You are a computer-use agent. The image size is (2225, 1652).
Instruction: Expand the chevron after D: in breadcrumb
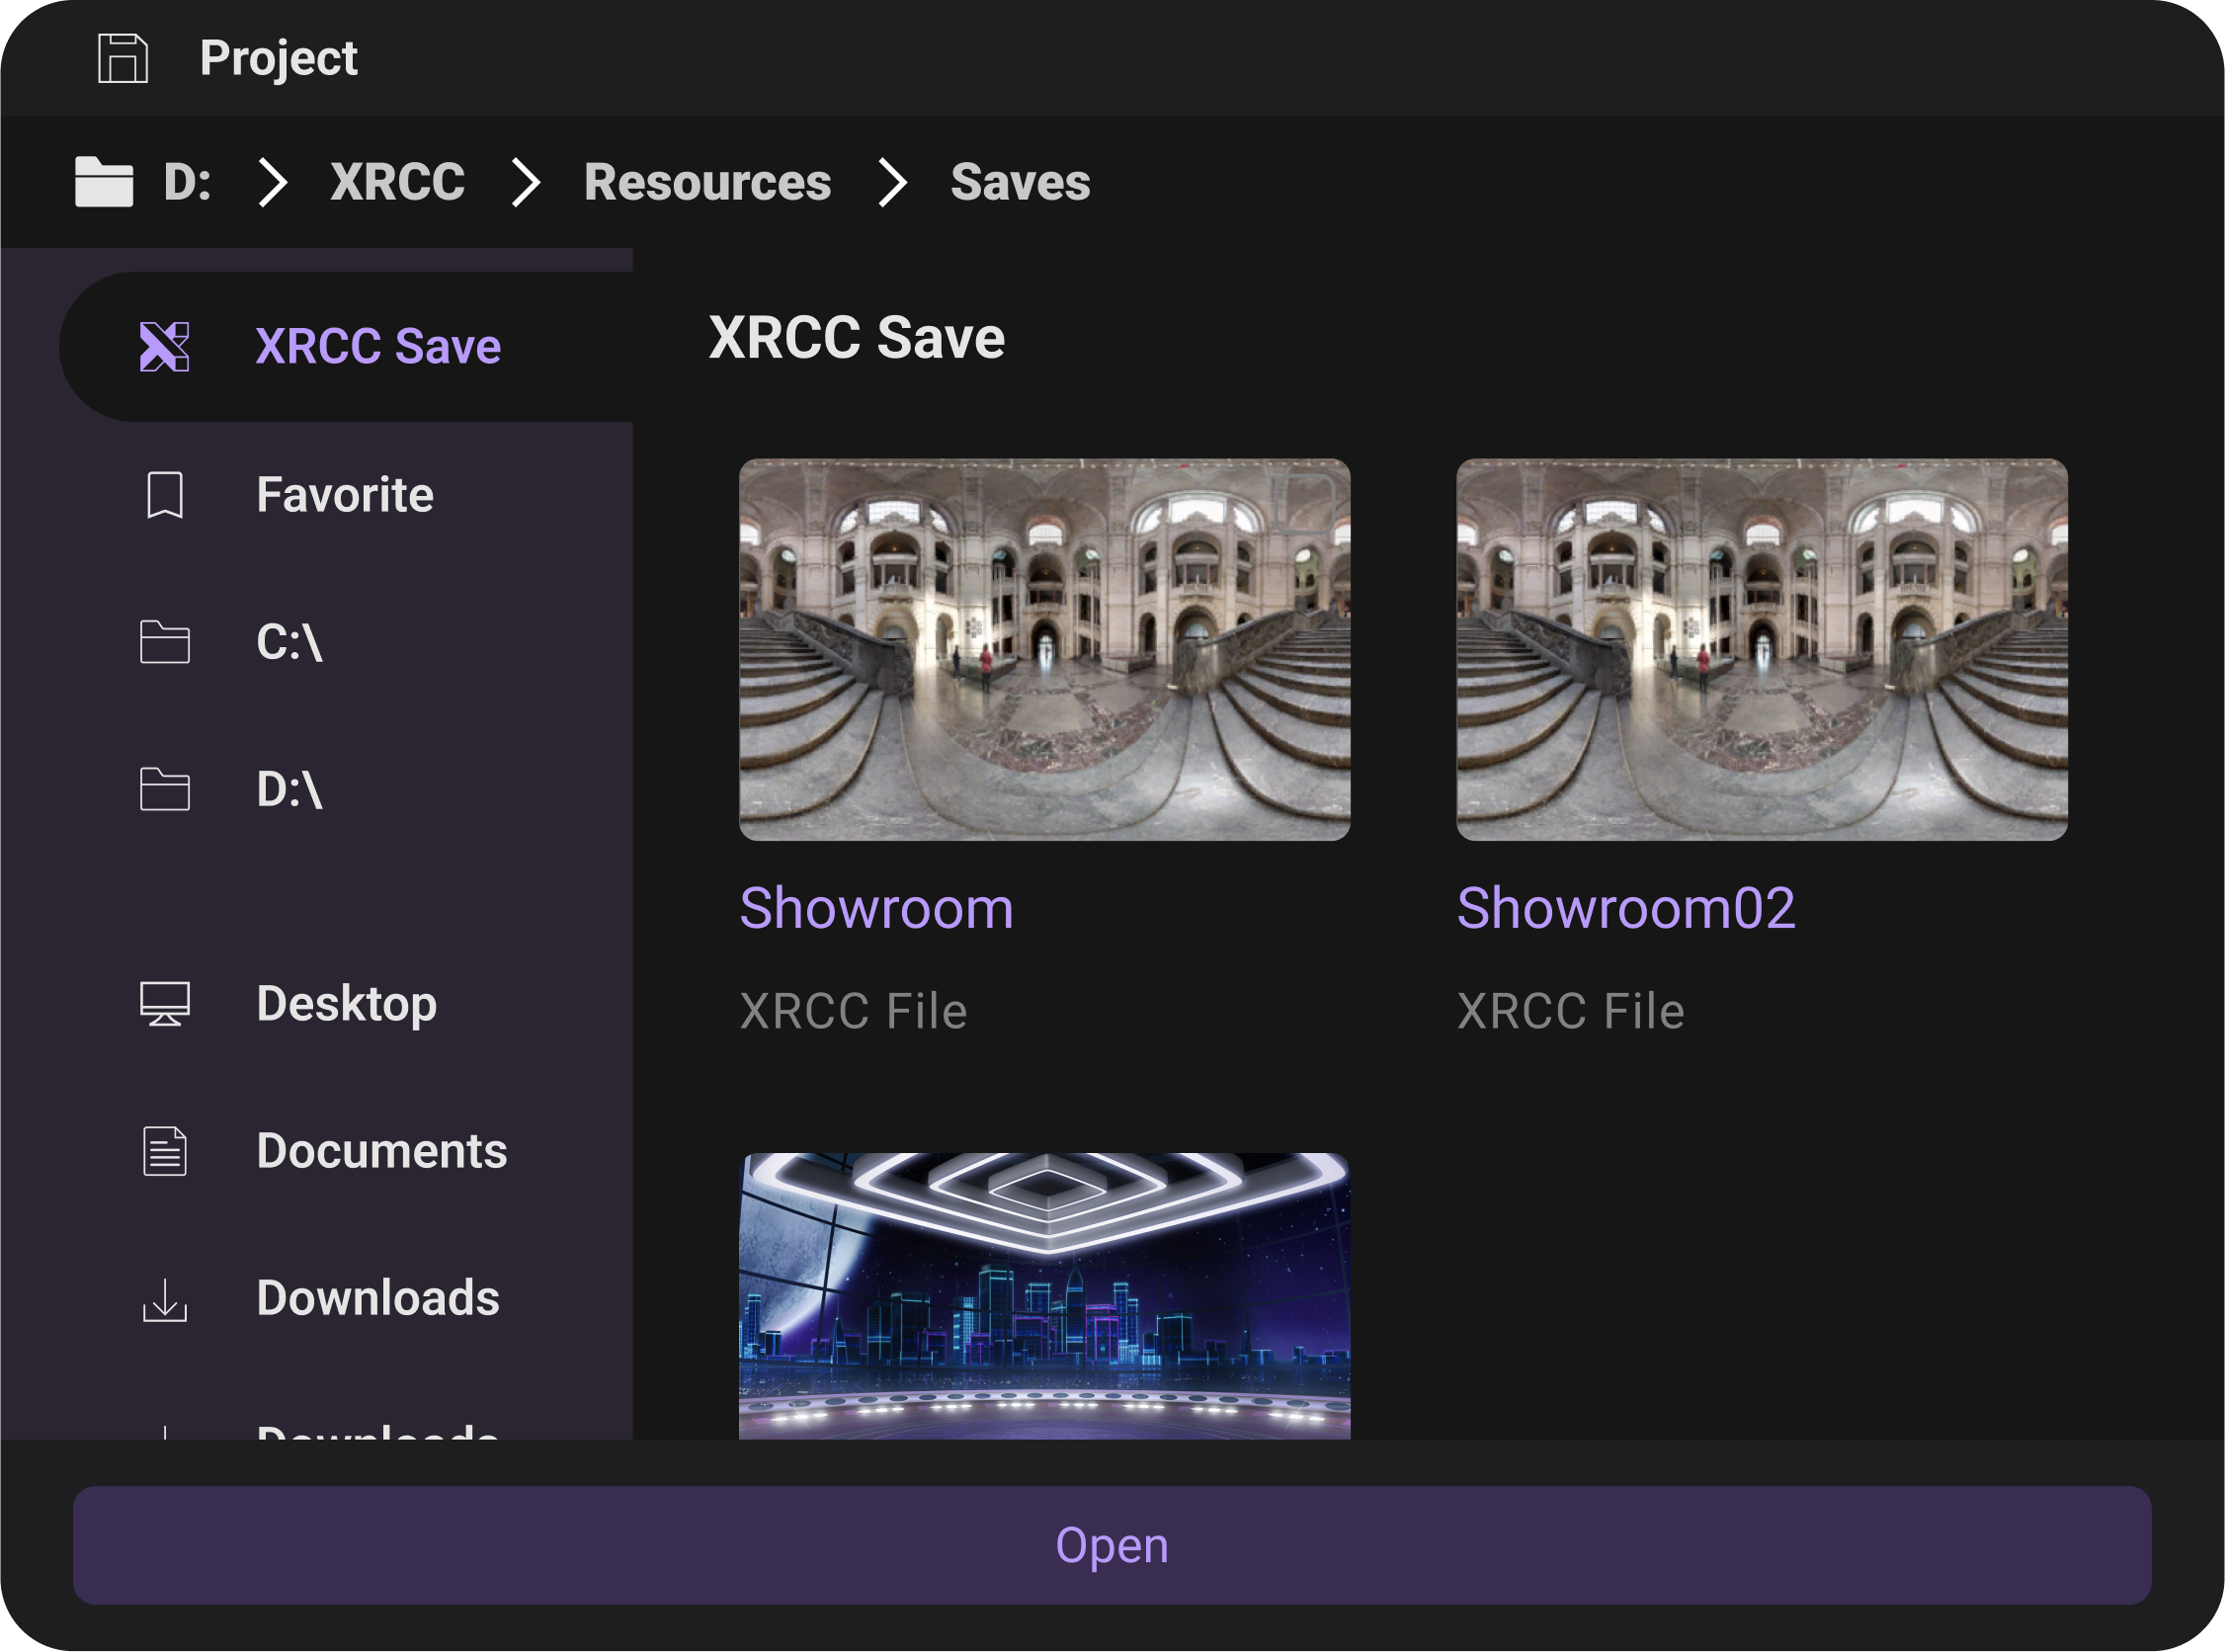click(272, 182)
